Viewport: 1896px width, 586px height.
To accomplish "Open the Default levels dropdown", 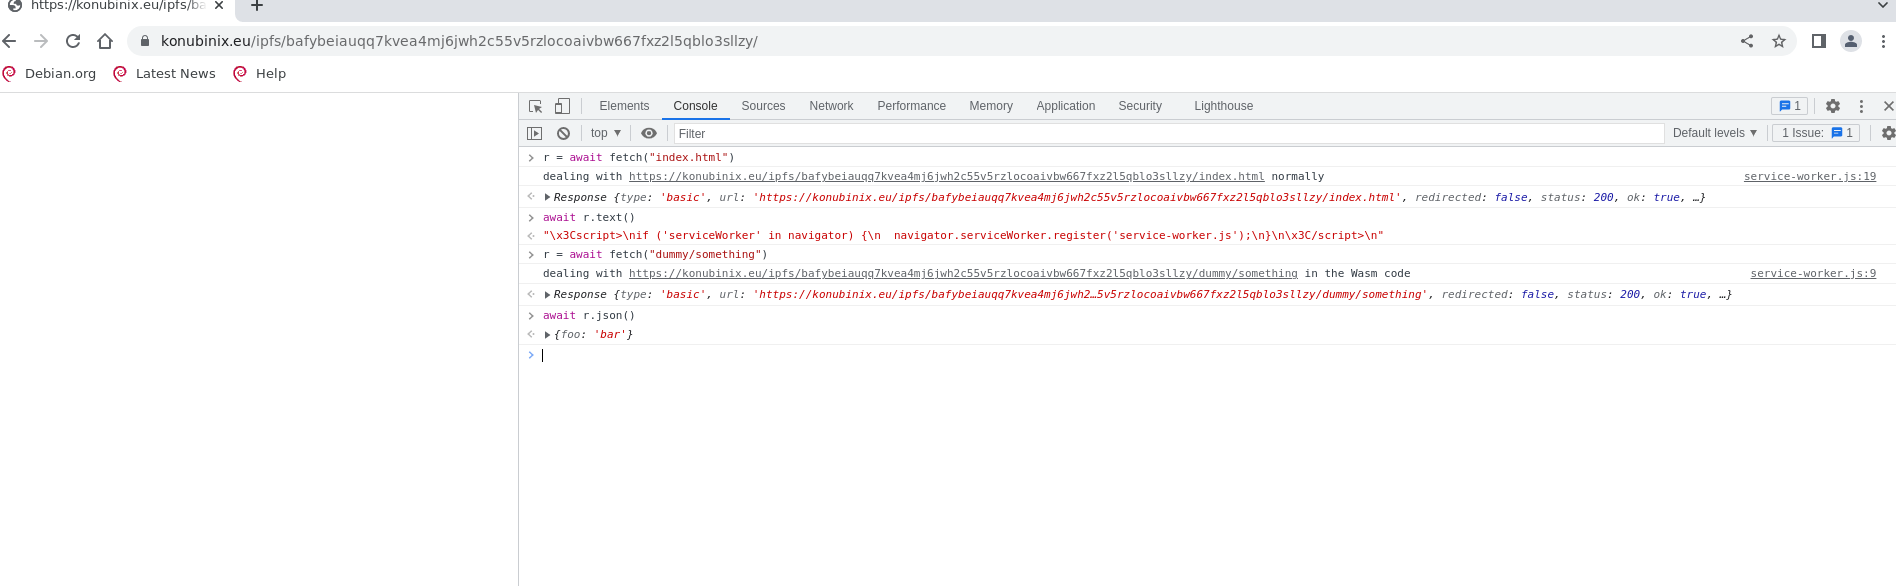I will 1714,133.
